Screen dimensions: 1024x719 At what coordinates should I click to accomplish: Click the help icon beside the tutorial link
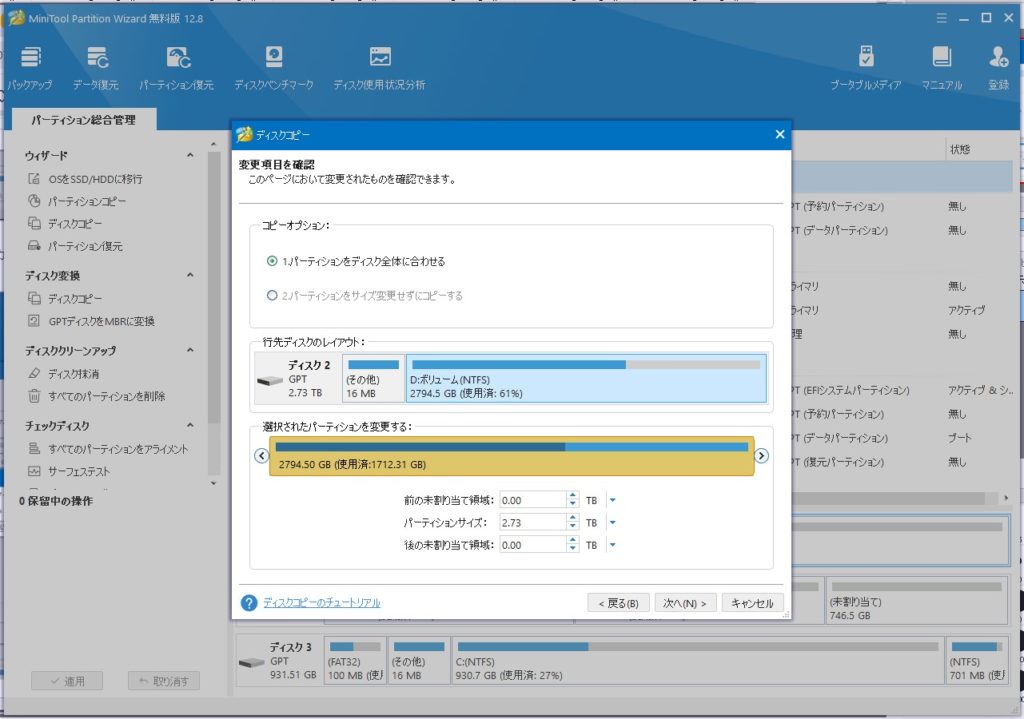pos(249,603)
